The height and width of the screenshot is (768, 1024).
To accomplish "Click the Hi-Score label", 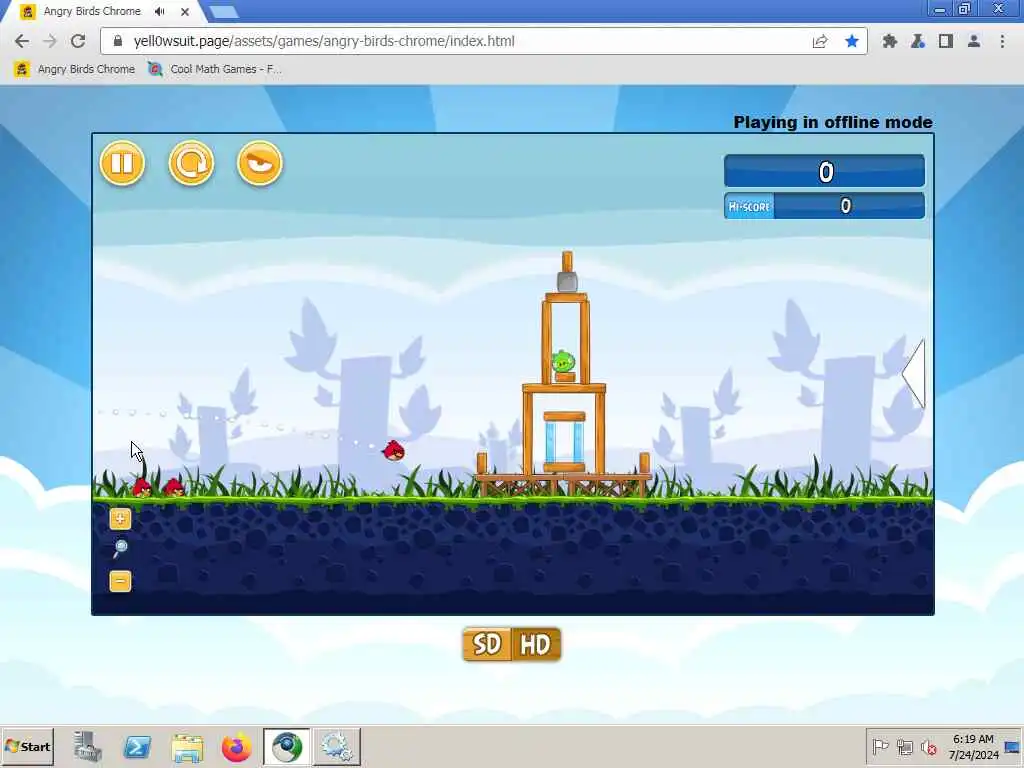I will pyautogui.click(x=749, y=206).
